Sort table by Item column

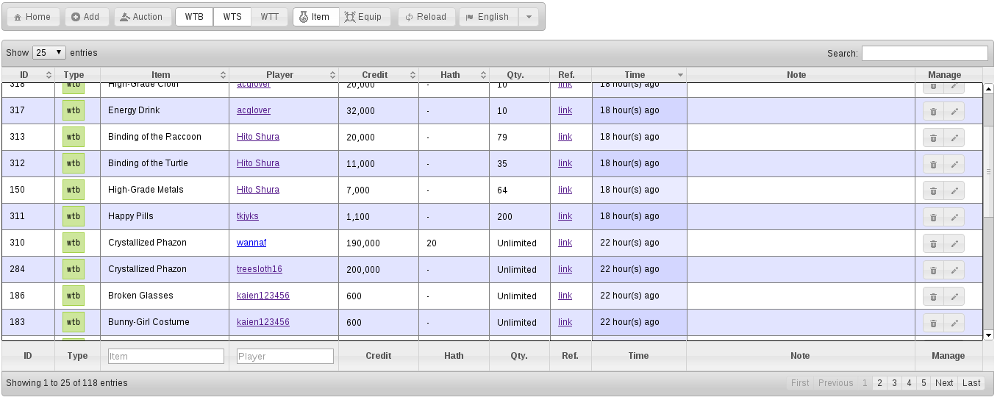pyautogui.click(x=165, y=75)
